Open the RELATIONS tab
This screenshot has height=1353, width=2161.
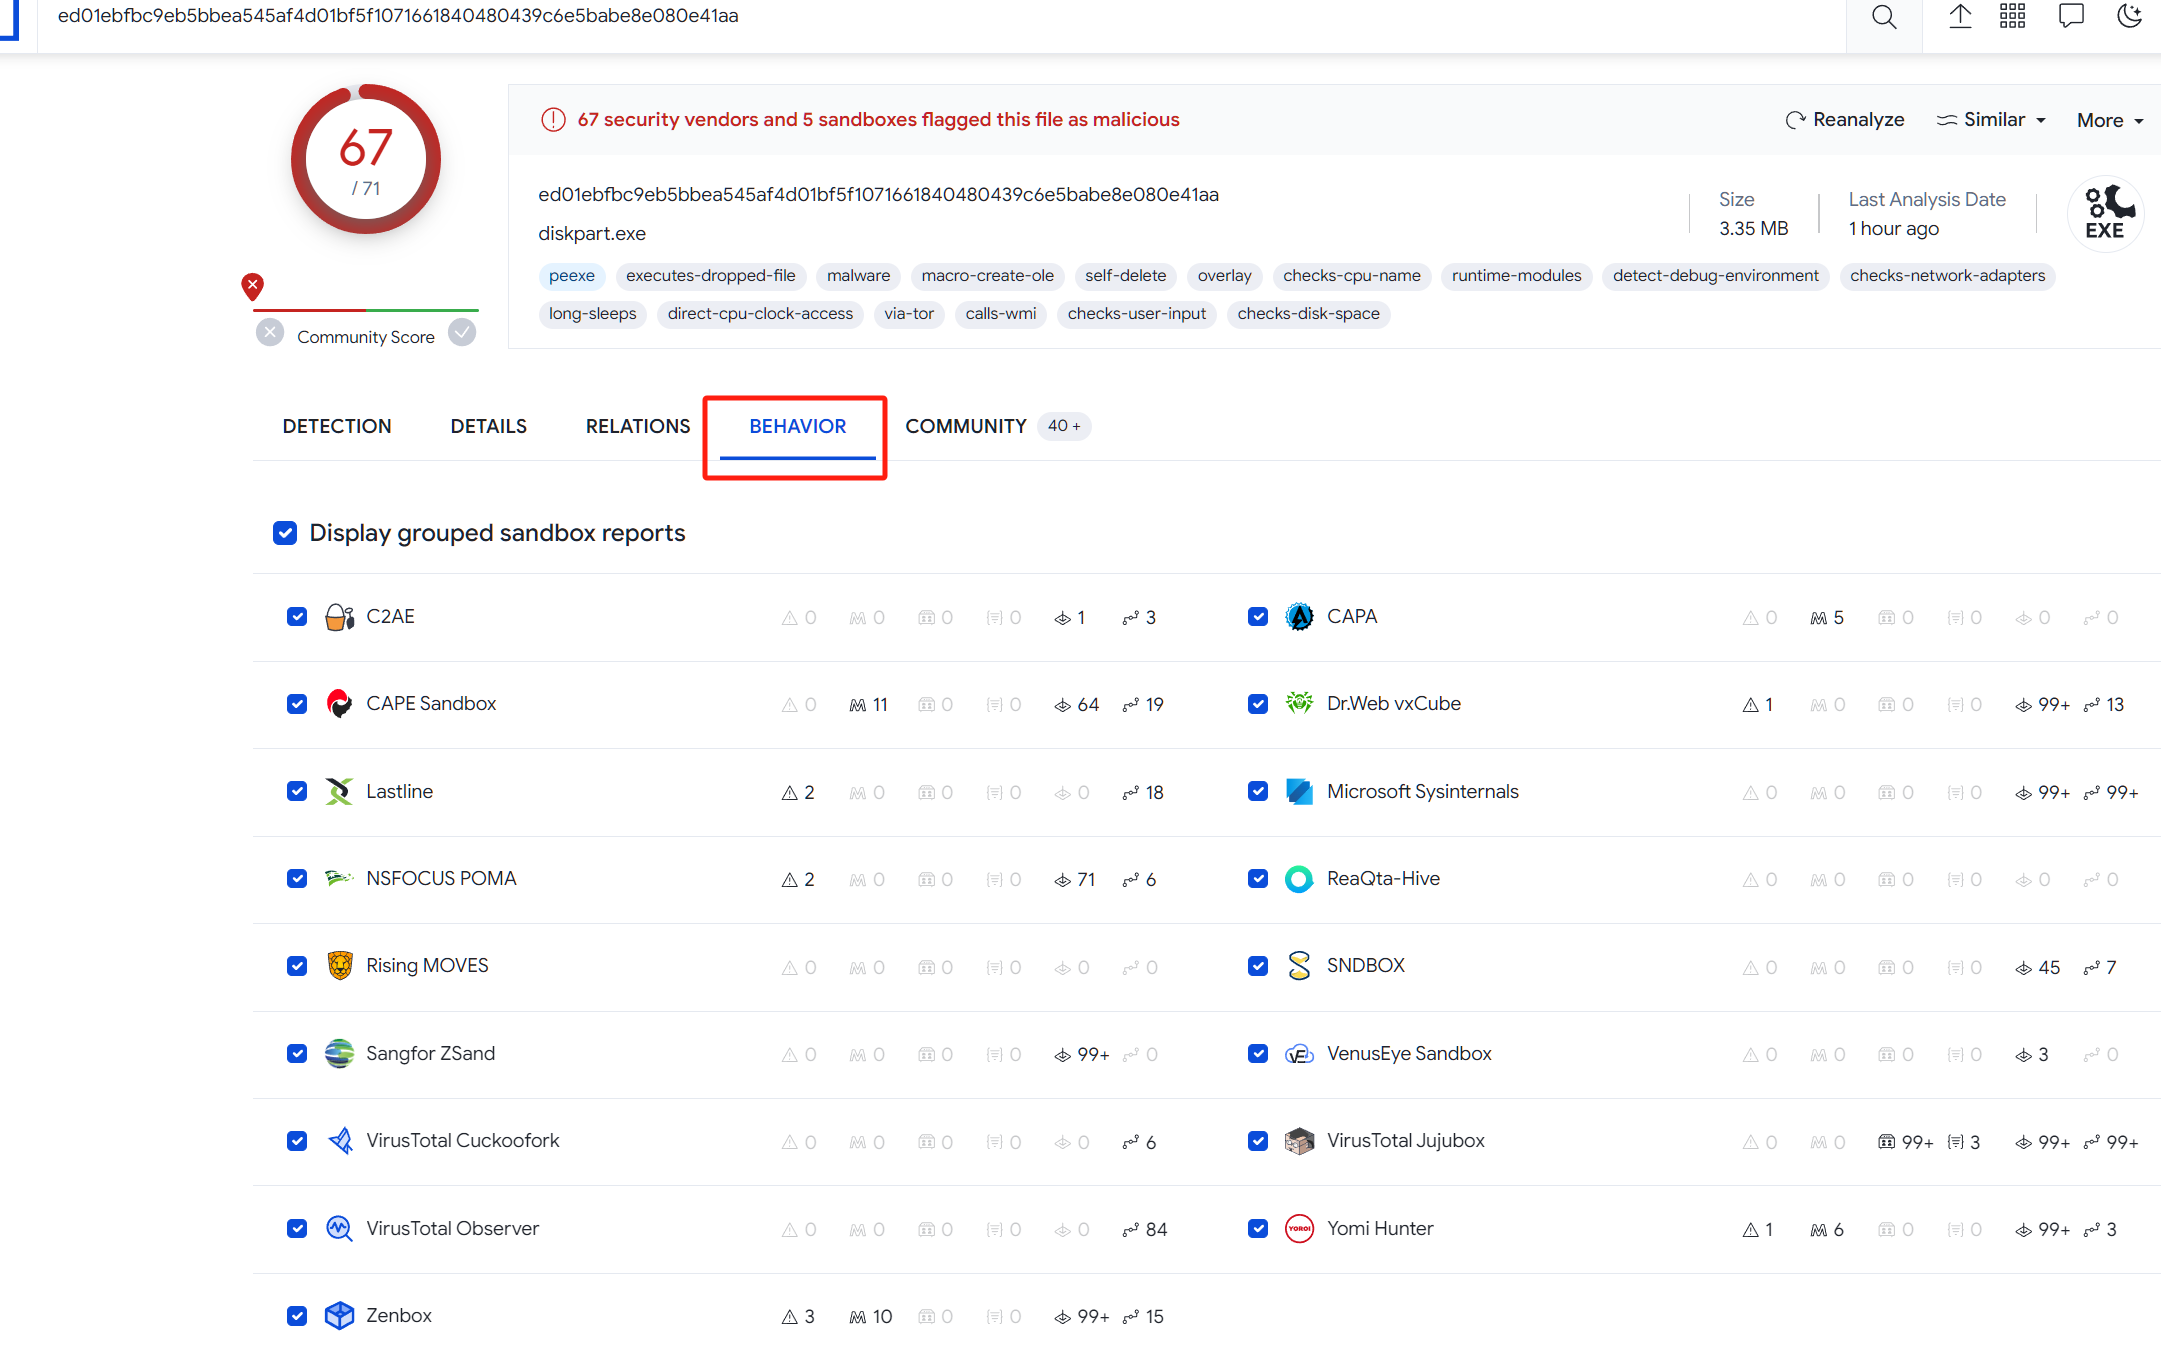point(638,426)
